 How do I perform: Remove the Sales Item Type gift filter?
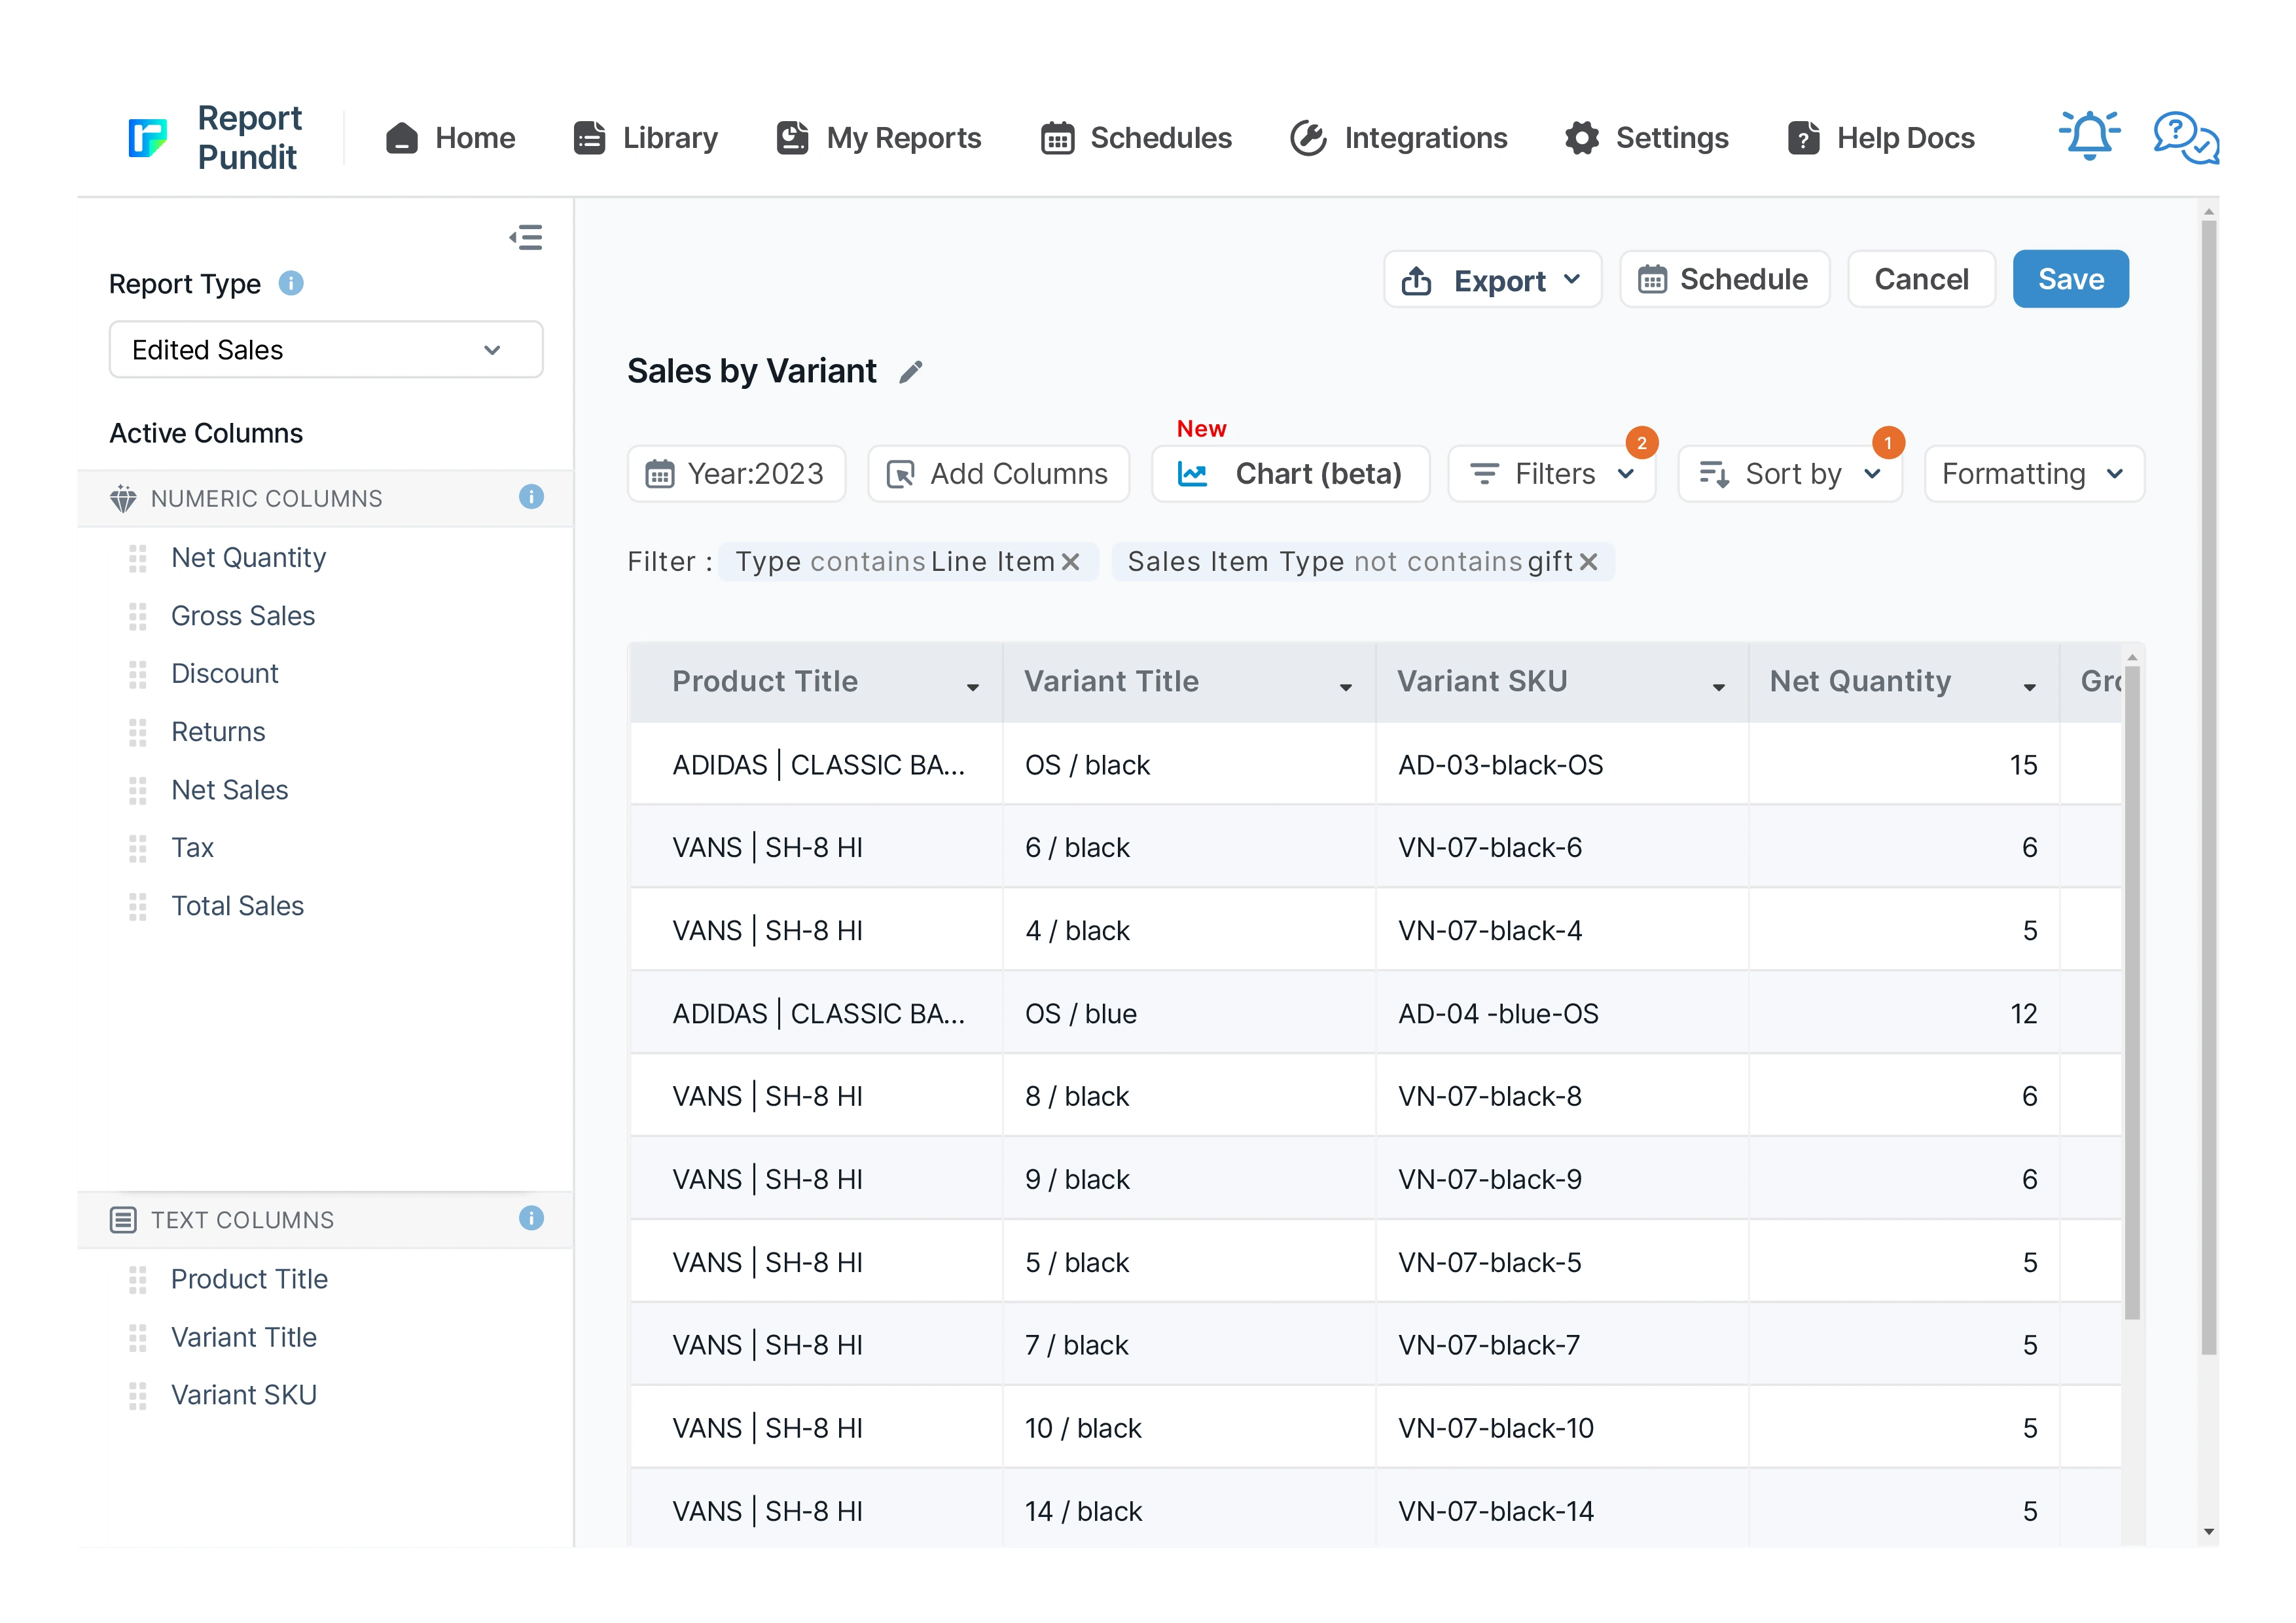(1589, 562)
